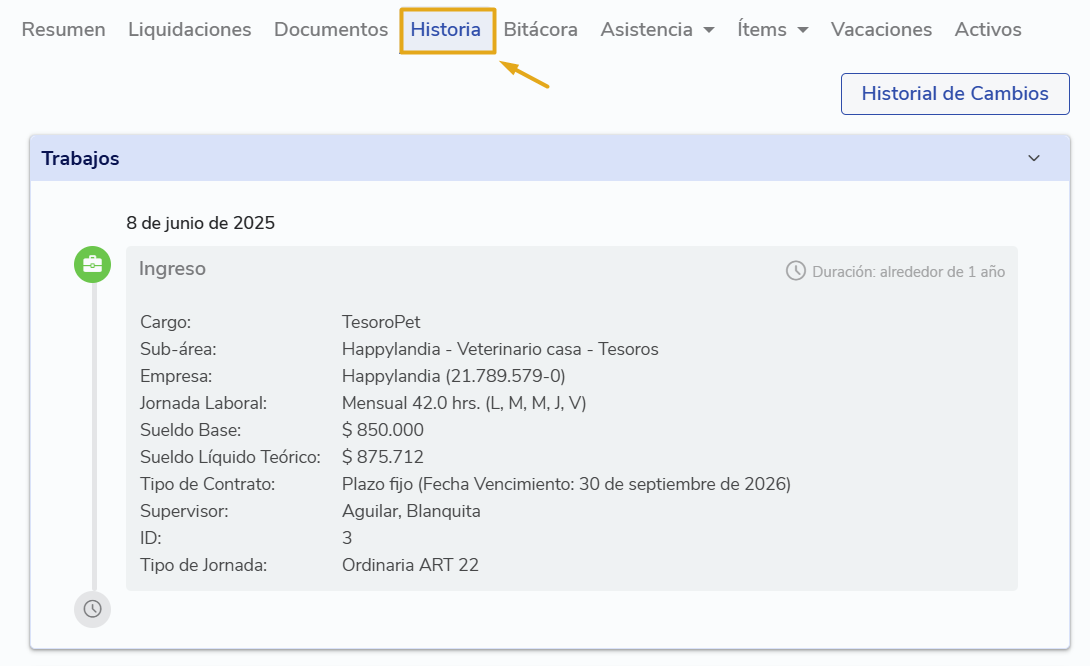Click the date 8 de junio de 2025
The height and width of the screenshot is (666, 1090).
click(x=200, y=223)
